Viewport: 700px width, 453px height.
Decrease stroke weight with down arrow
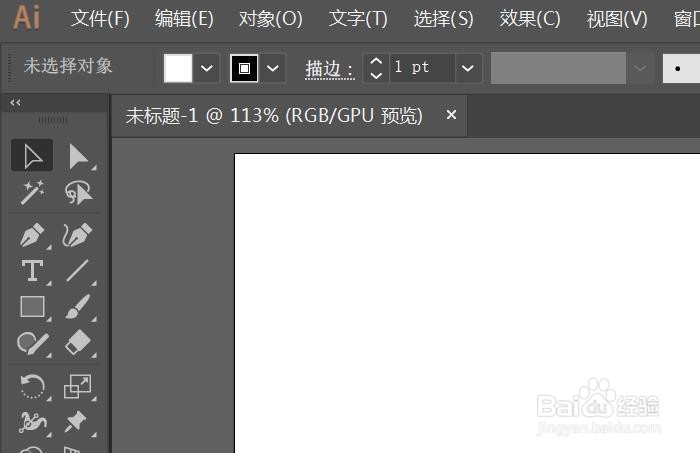(x=376, y=75)
